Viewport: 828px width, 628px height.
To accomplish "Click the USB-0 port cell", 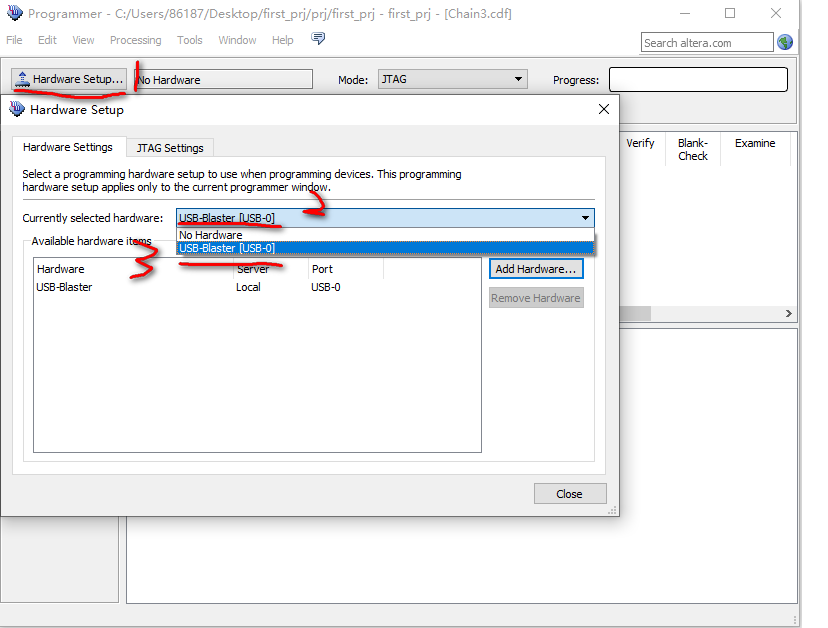I will click(x=326, y=287).
